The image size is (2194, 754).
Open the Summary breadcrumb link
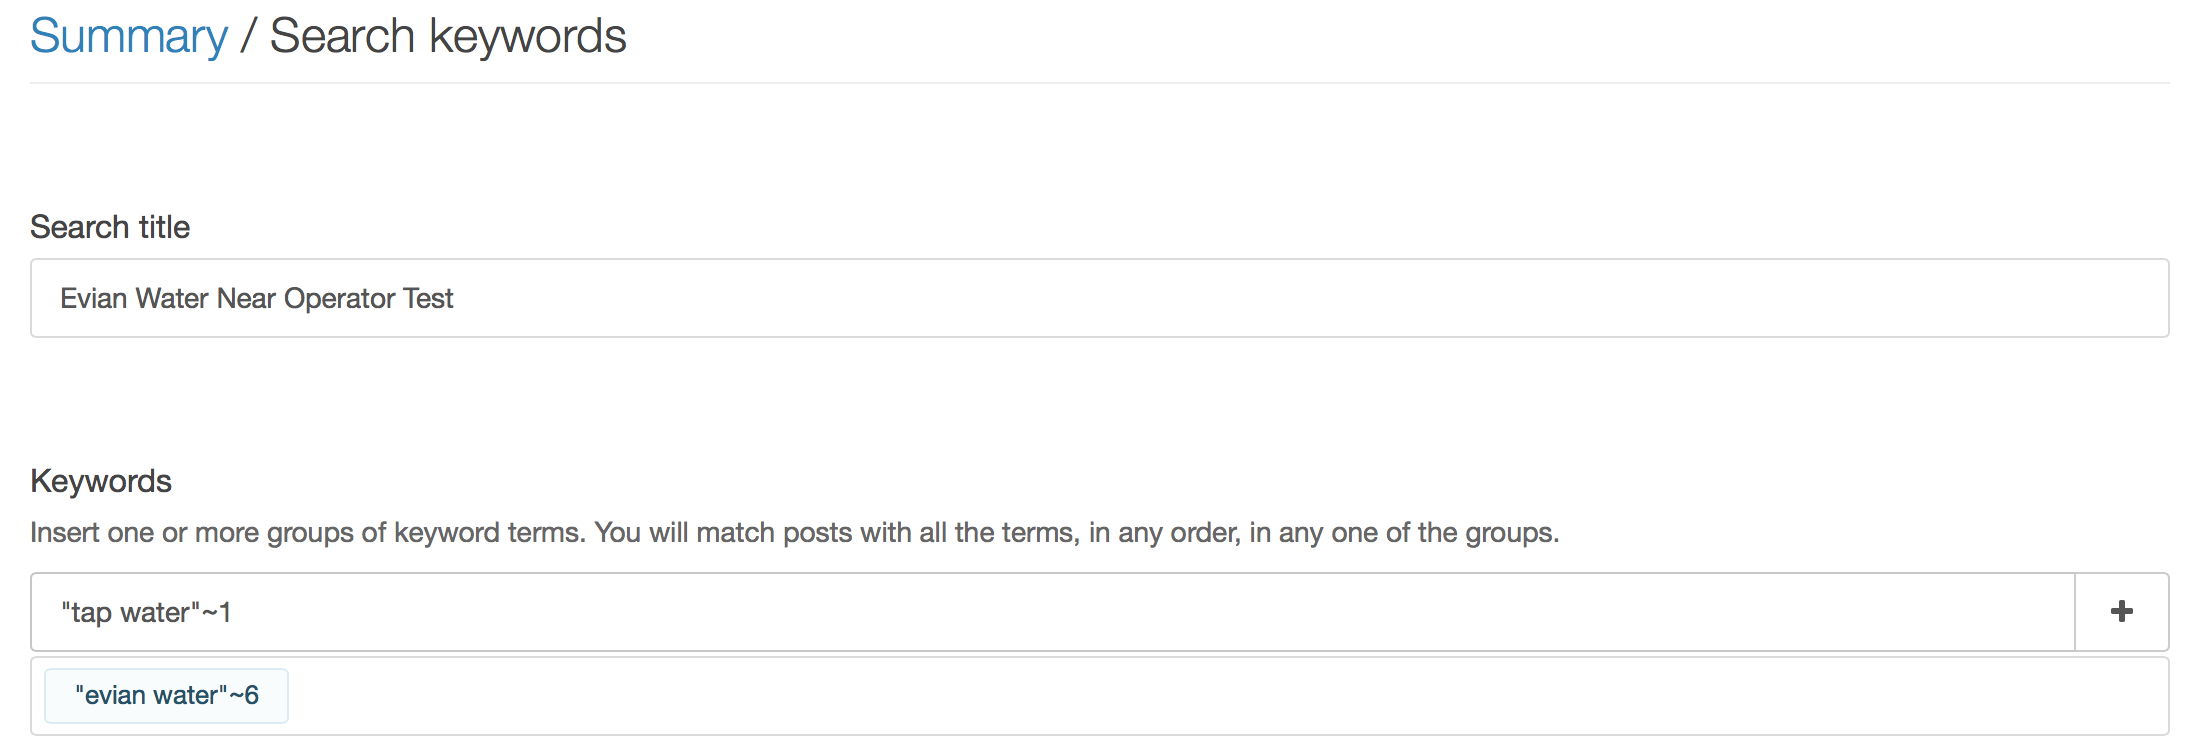(129, 37)
